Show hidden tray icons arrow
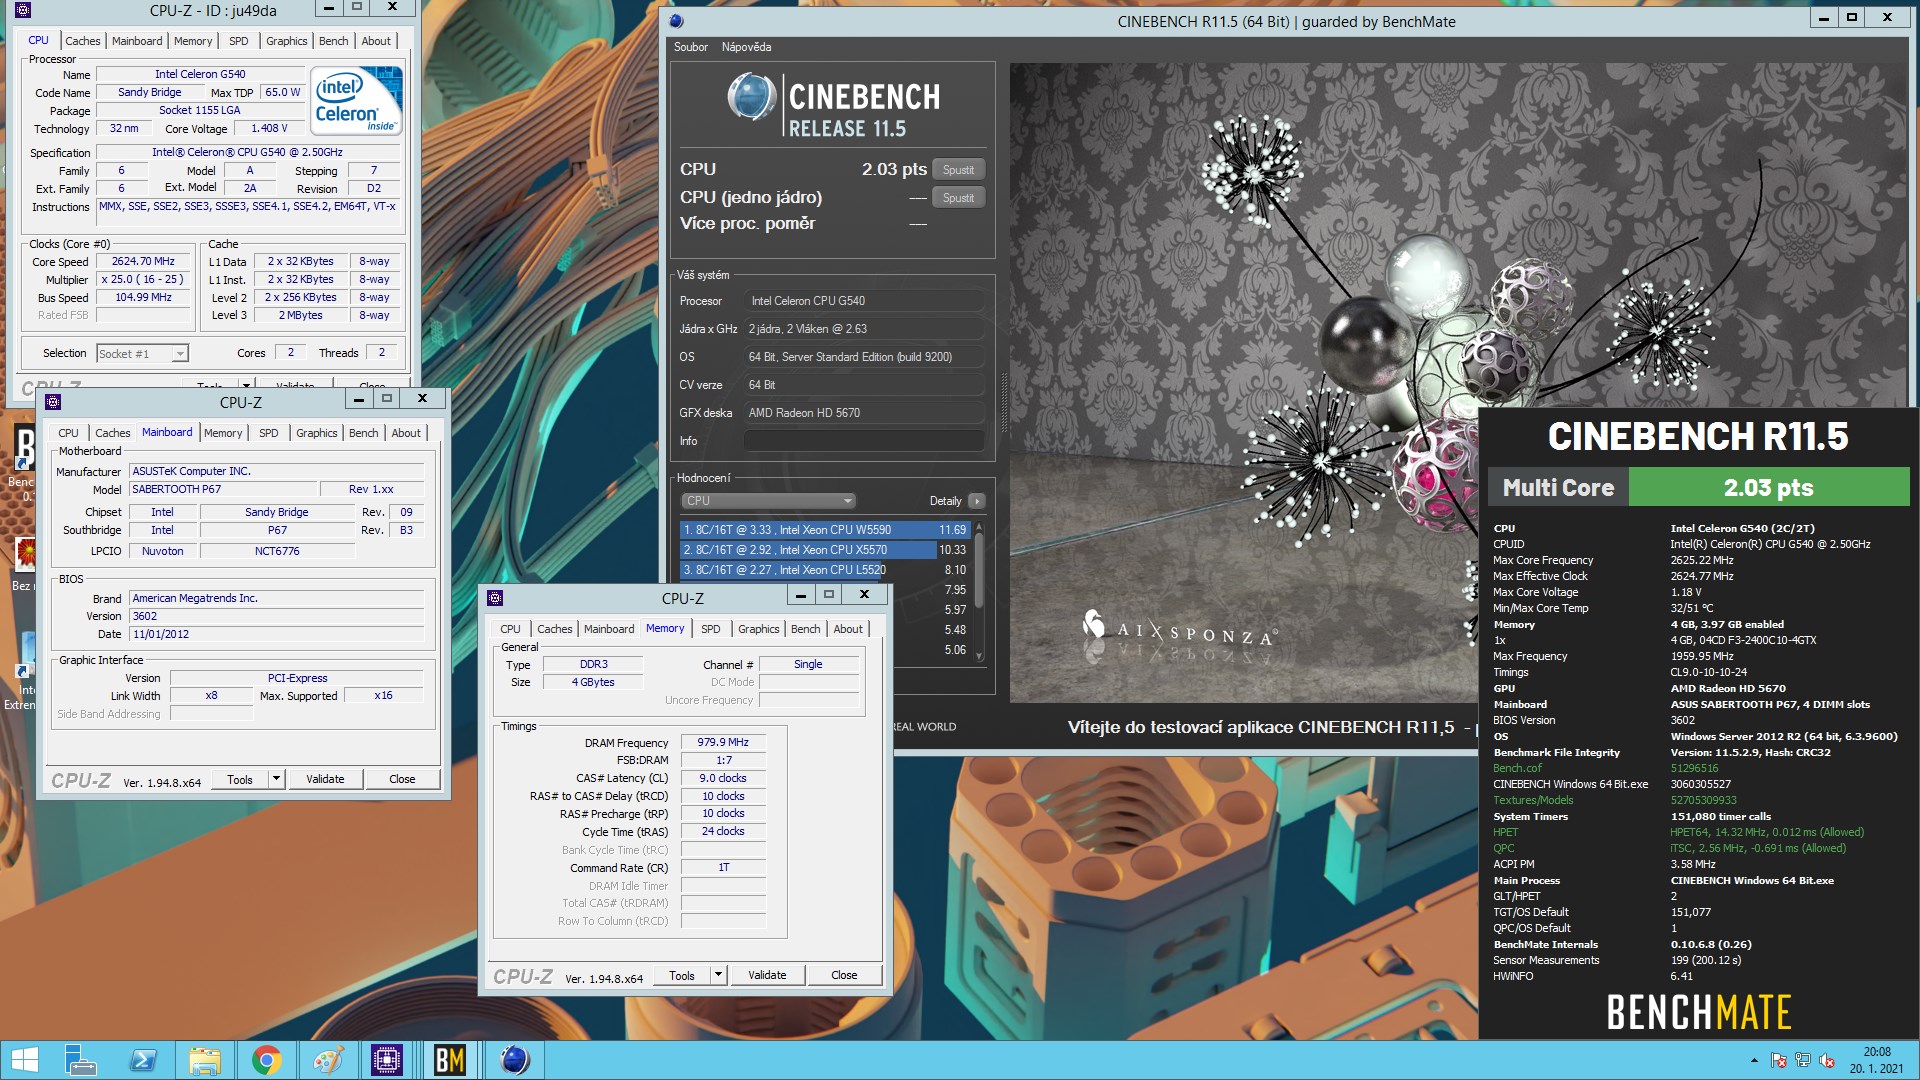The width and height of the screenshot is (1920, 1080). [x=1753, y=1060]
